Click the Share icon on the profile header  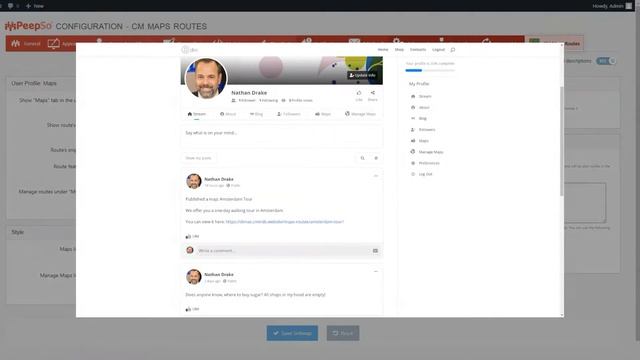tap(373, 93)
